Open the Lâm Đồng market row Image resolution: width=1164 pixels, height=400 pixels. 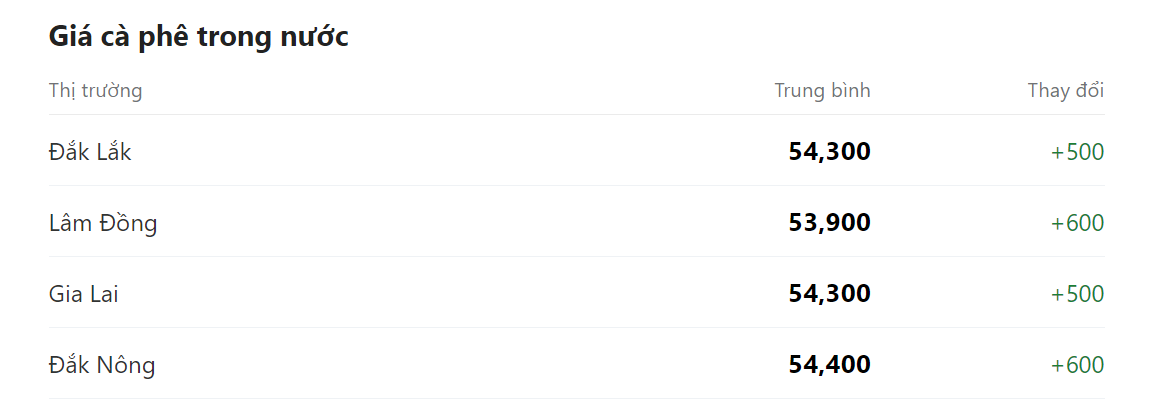point(103,223)
